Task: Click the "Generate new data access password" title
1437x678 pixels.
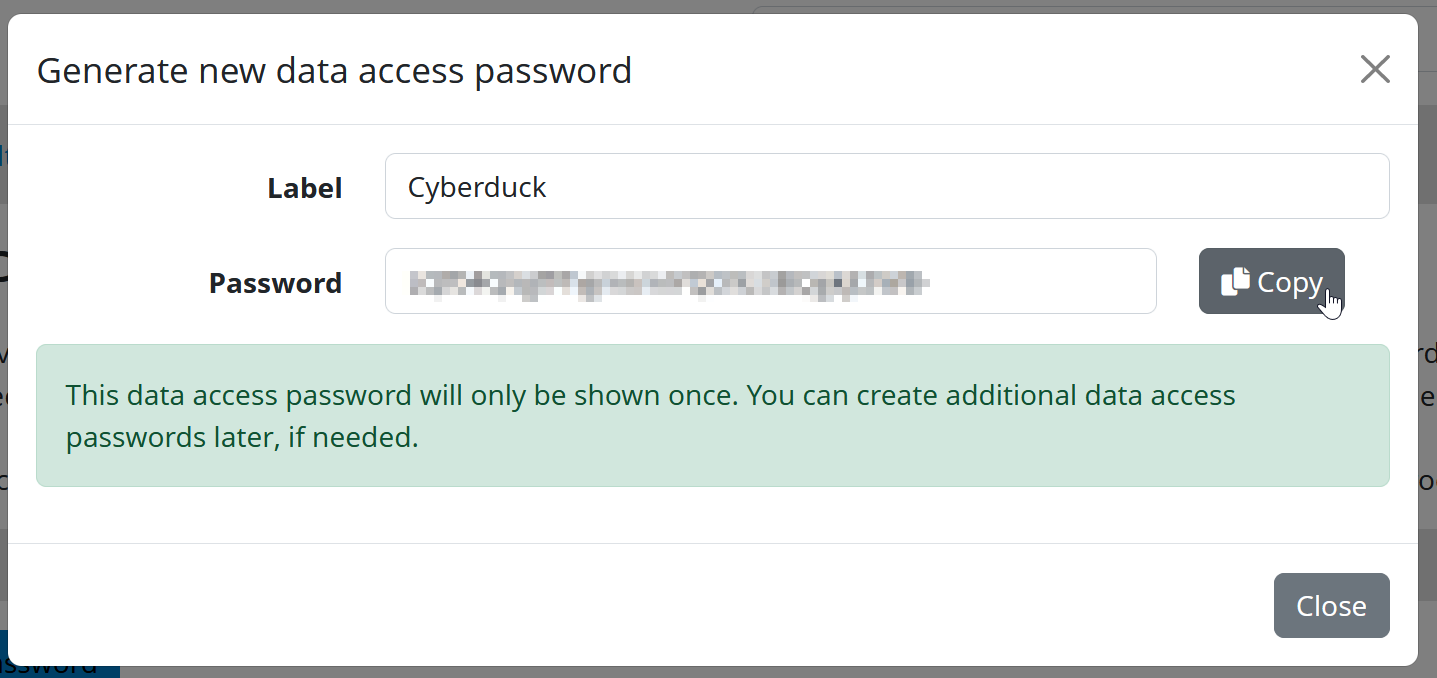Action: pyautogui.click(x=334, y=71)
